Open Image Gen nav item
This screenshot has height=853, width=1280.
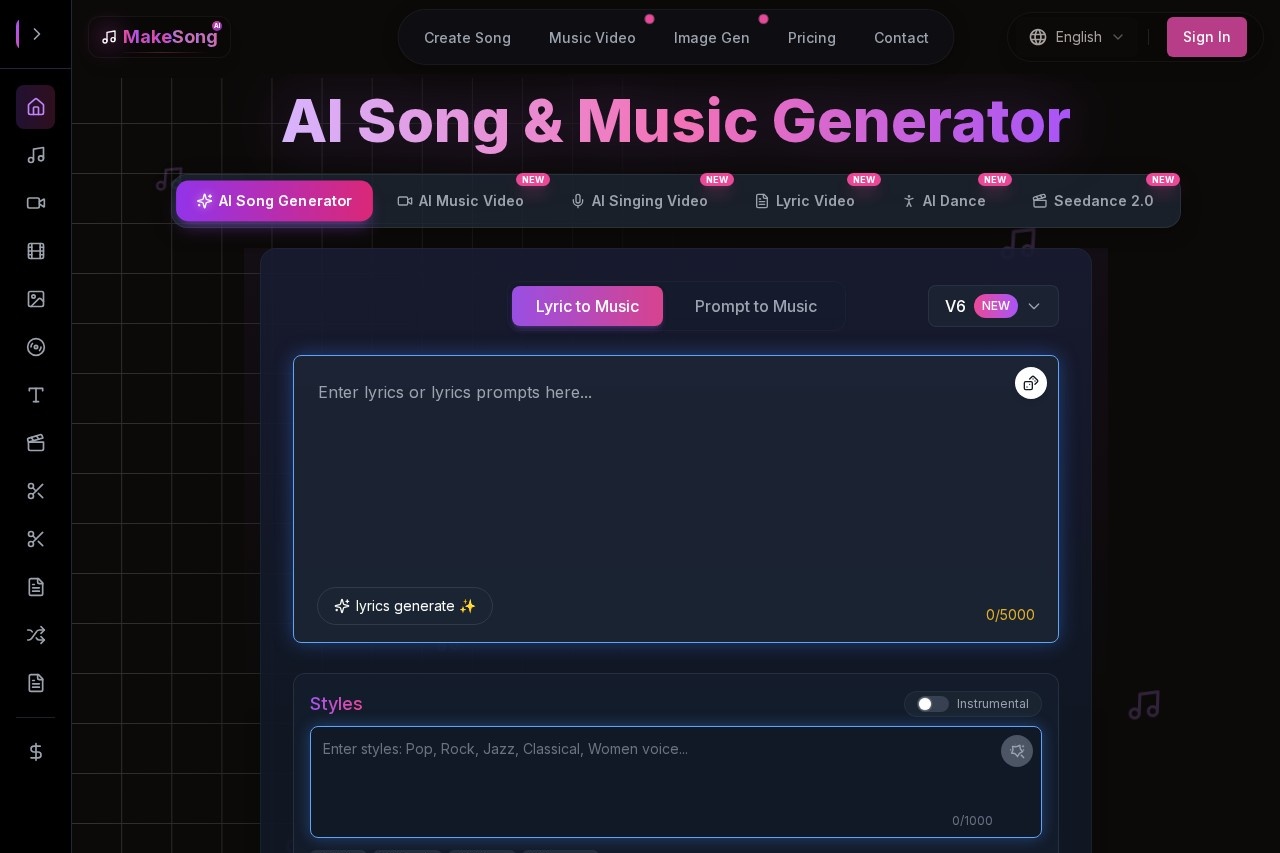(712, 38)
